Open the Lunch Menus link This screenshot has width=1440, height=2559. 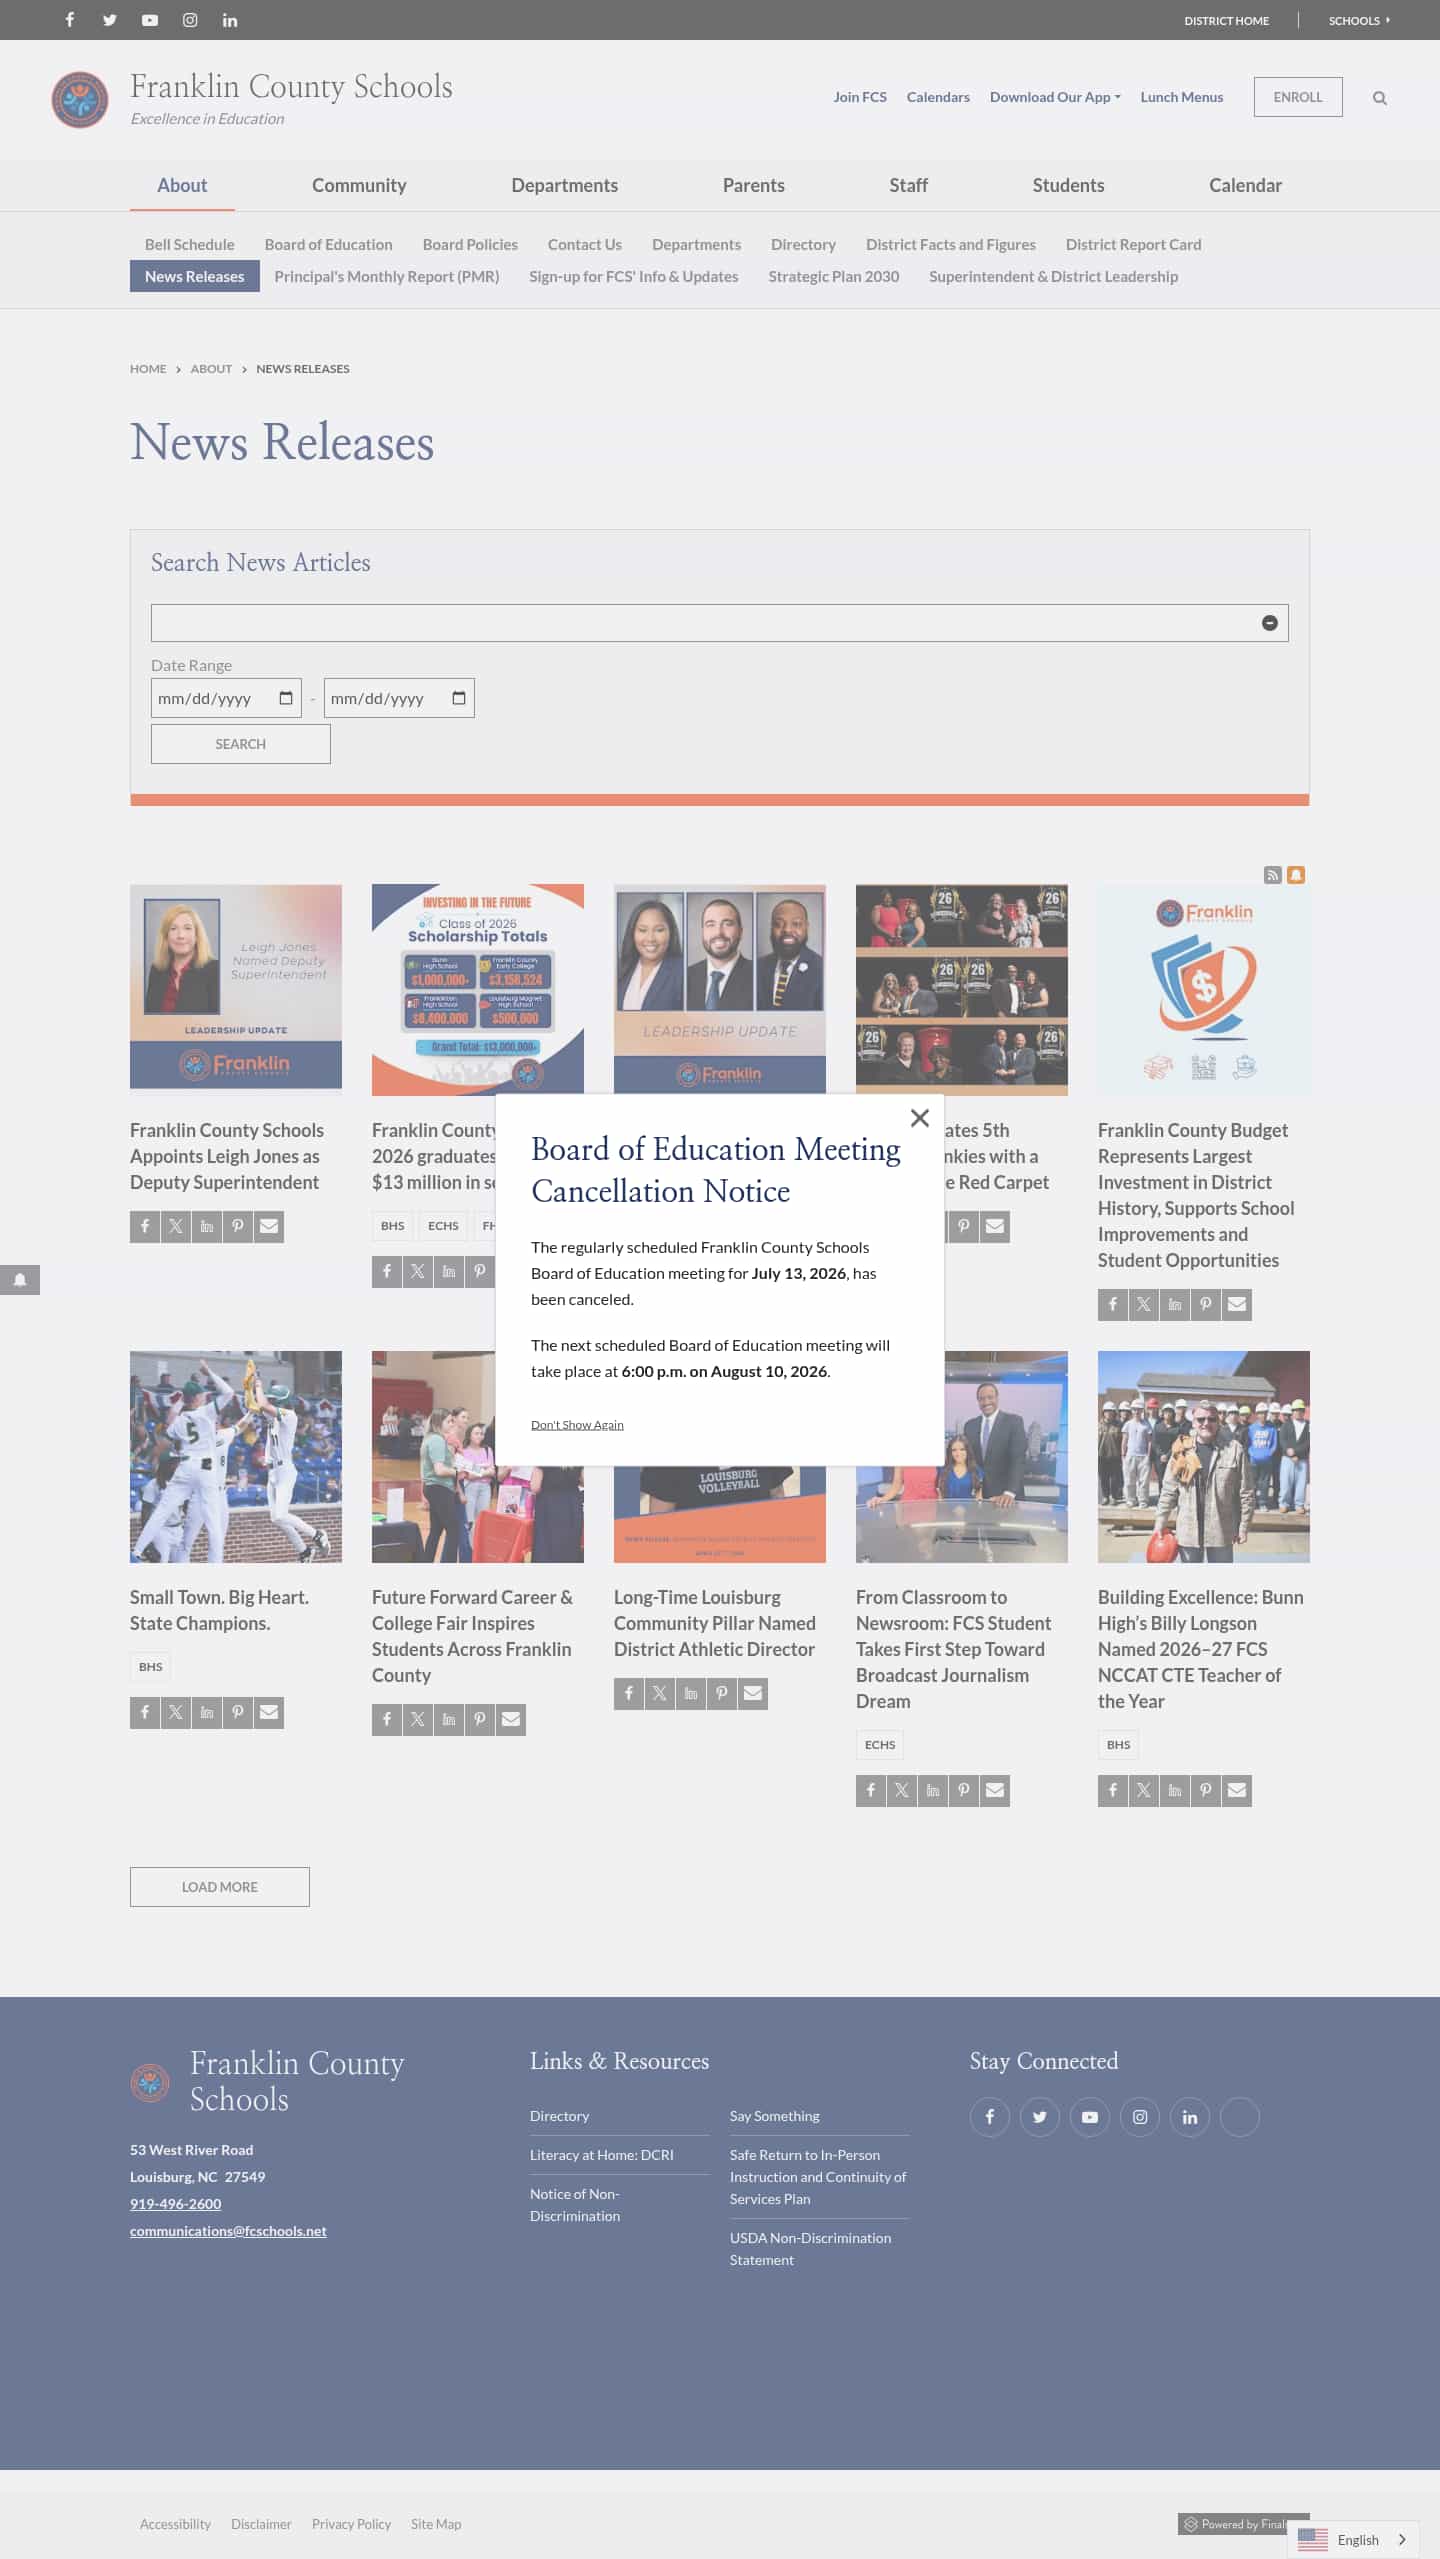[1181, 97]
